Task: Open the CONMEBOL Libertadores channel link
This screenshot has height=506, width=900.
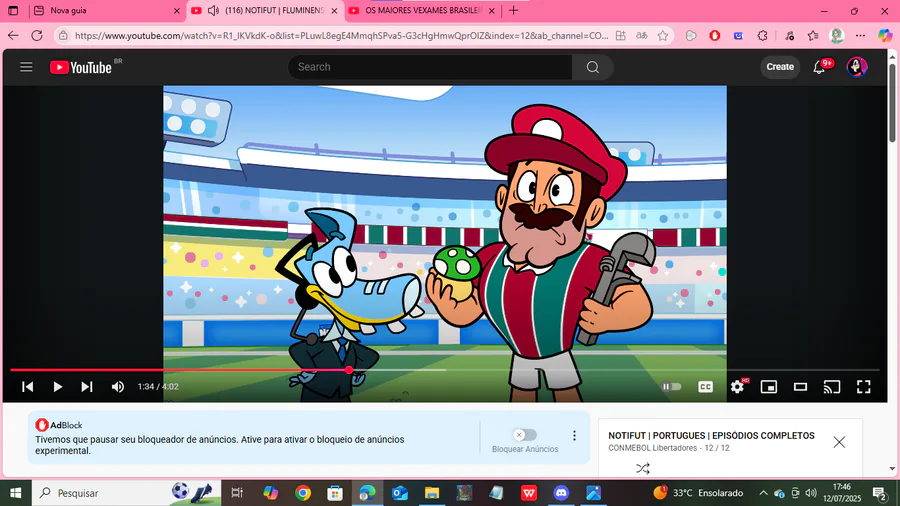Action: click(653, 448)
